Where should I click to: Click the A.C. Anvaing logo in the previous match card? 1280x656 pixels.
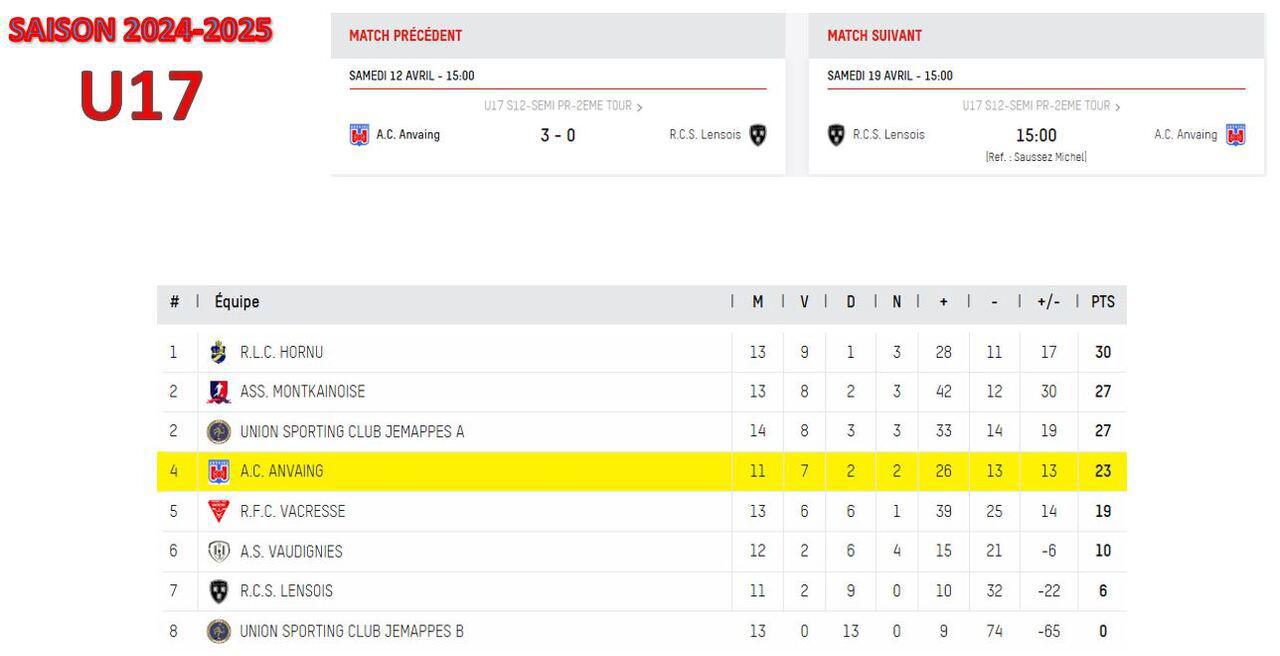[359, 135]
